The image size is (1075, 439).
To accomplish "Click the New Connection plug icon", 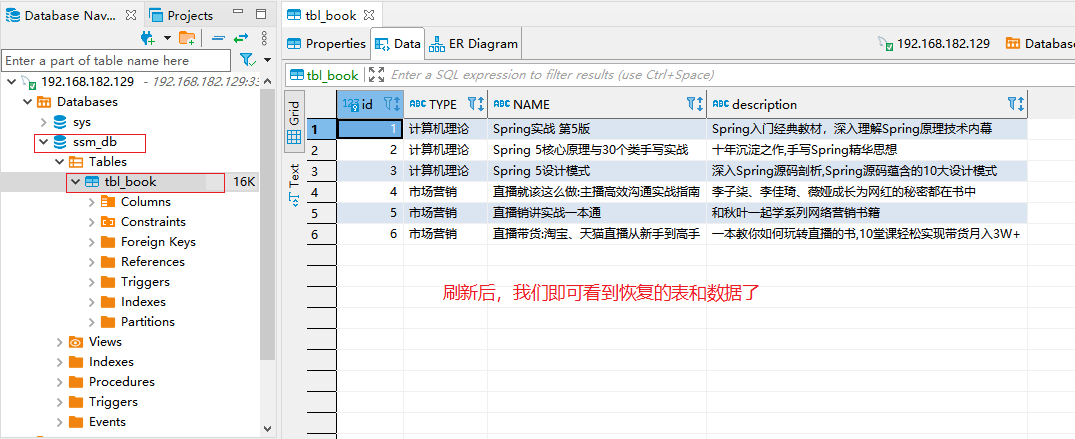I will click(148, 38).
